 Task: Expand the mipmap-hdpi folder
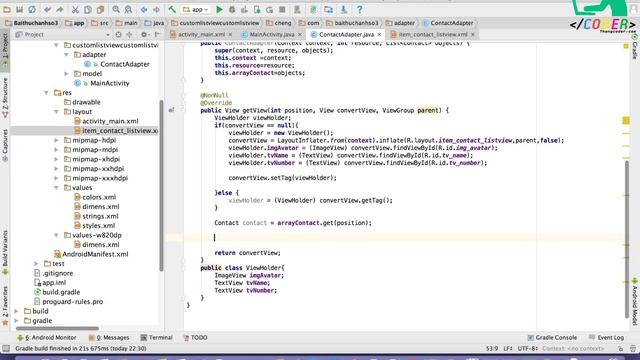tap(56, 140)
